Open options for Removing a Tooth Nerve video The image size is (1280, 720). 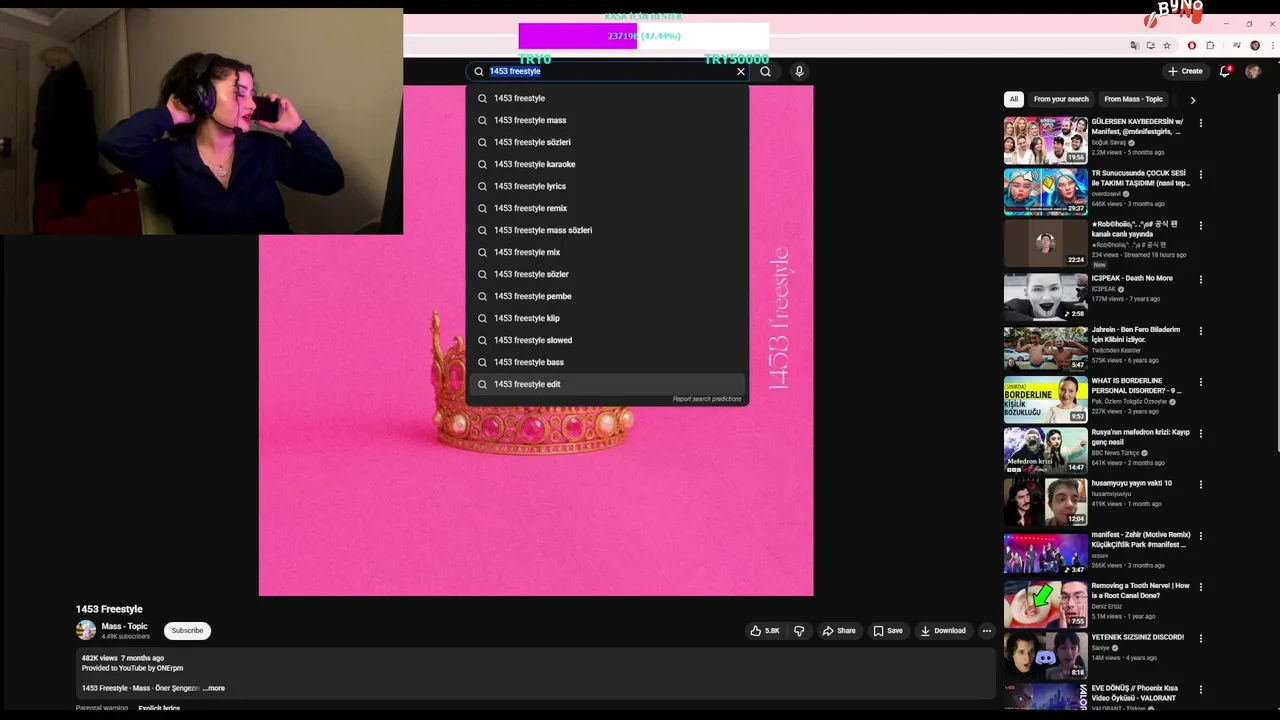[1201, 587]
